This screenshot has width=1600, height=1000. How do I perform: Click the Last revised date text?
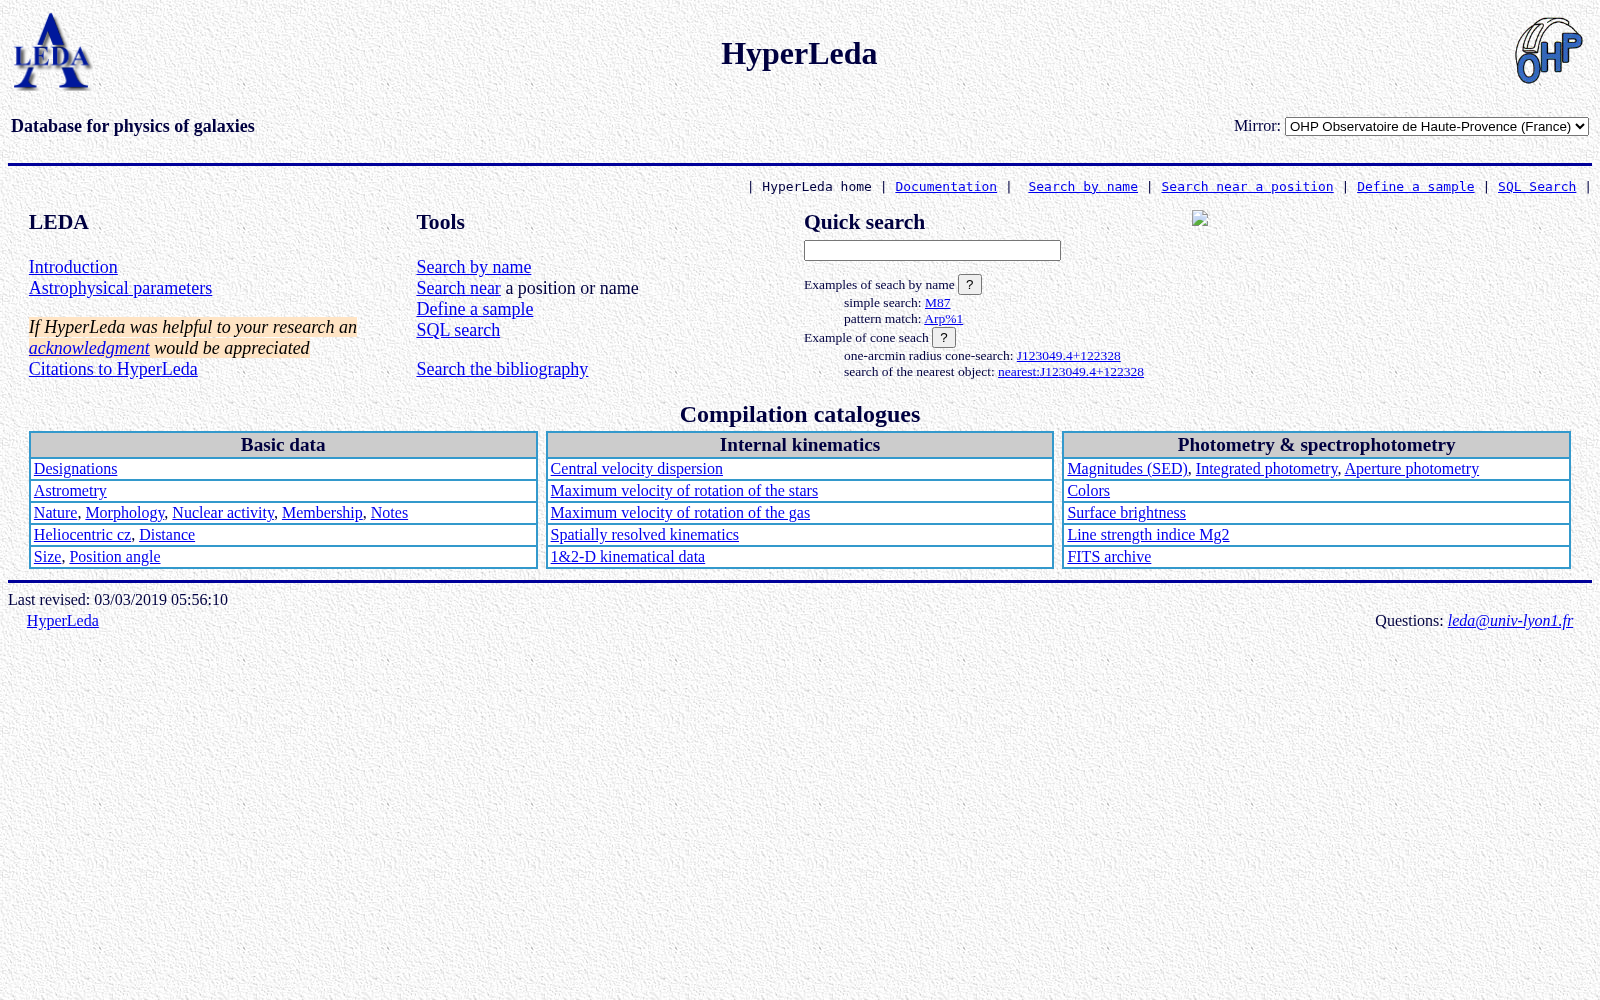[118, 600]
